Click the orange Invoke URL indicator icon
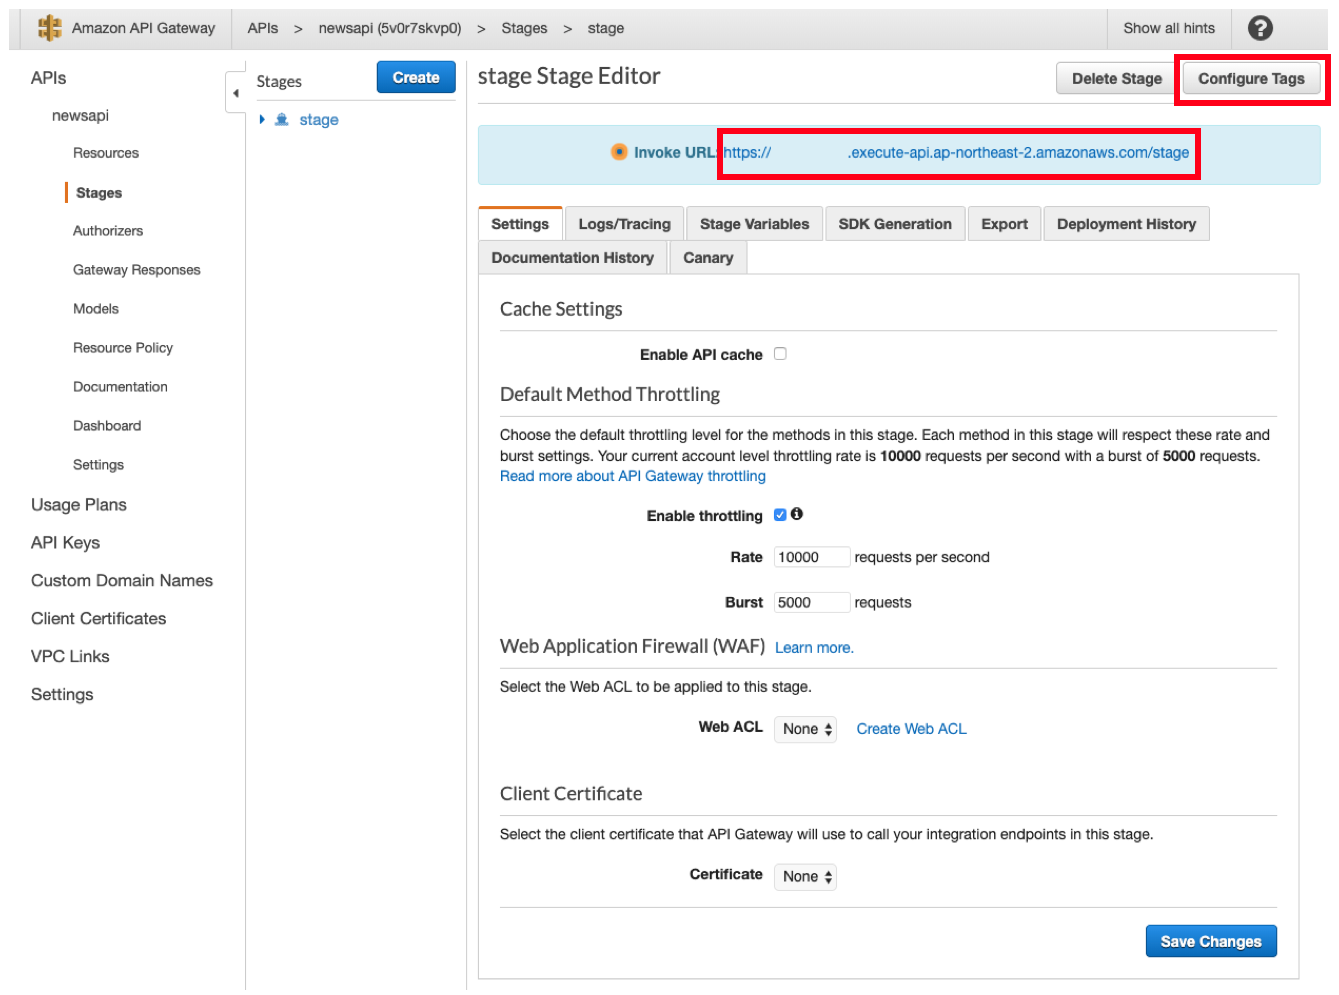This screenshot has height=995, width=1339. (620, 152)
